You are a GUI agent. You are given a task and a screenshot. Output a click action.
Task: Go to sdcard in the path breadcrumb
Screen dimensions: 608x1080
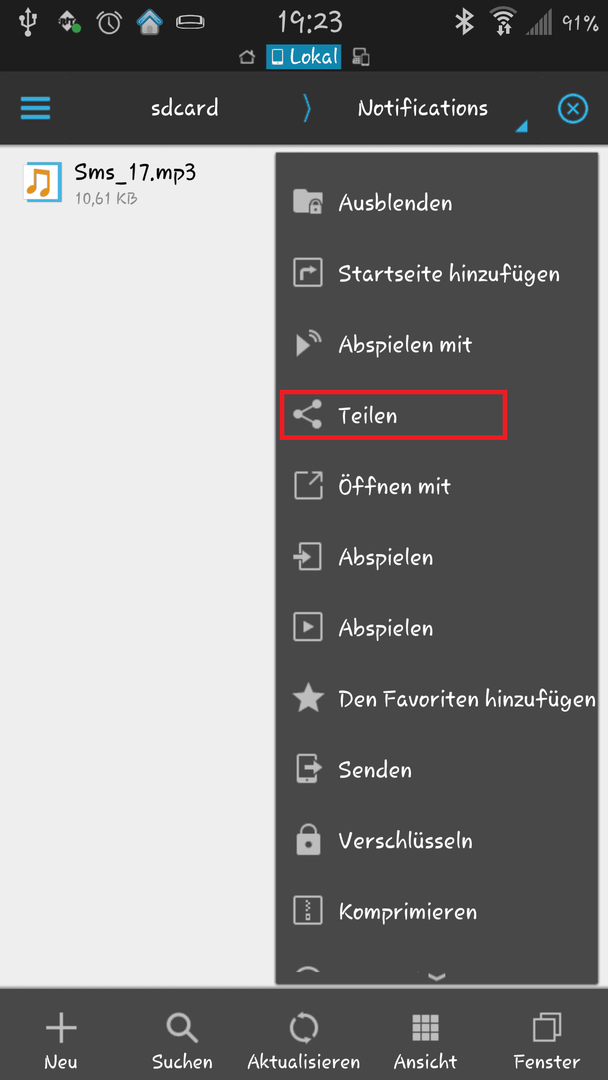tap(185, 108)
